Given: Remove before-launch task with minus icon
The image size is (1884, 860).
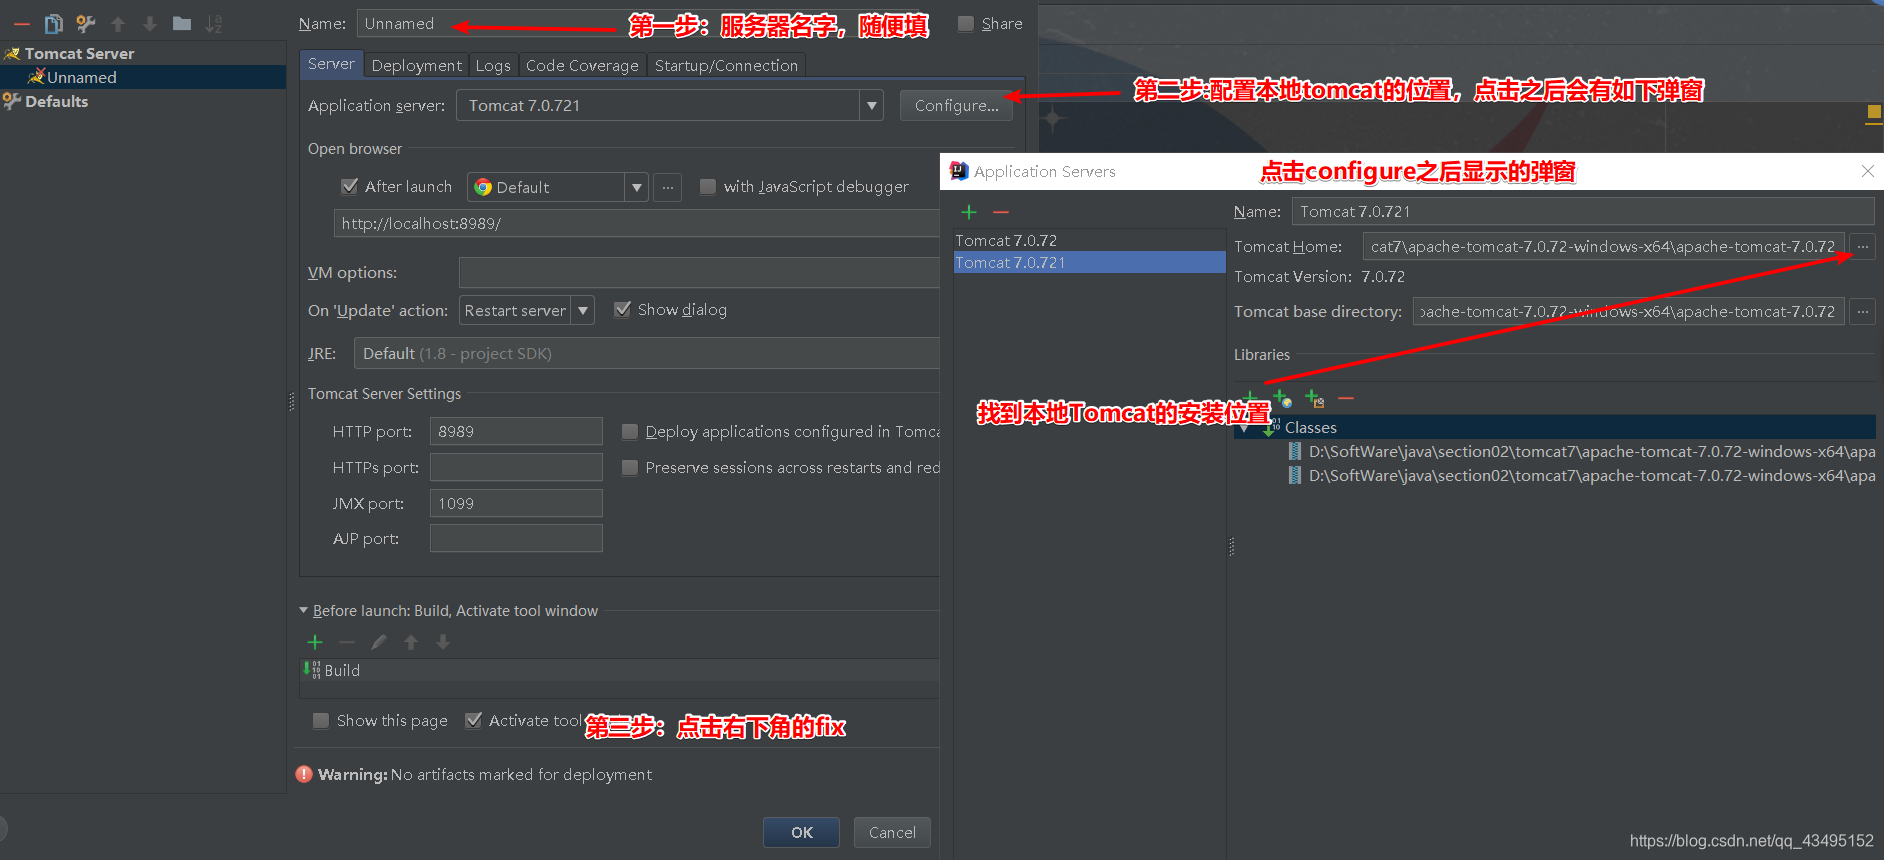Looking at the screenshot, I should [x=347, y=642].
